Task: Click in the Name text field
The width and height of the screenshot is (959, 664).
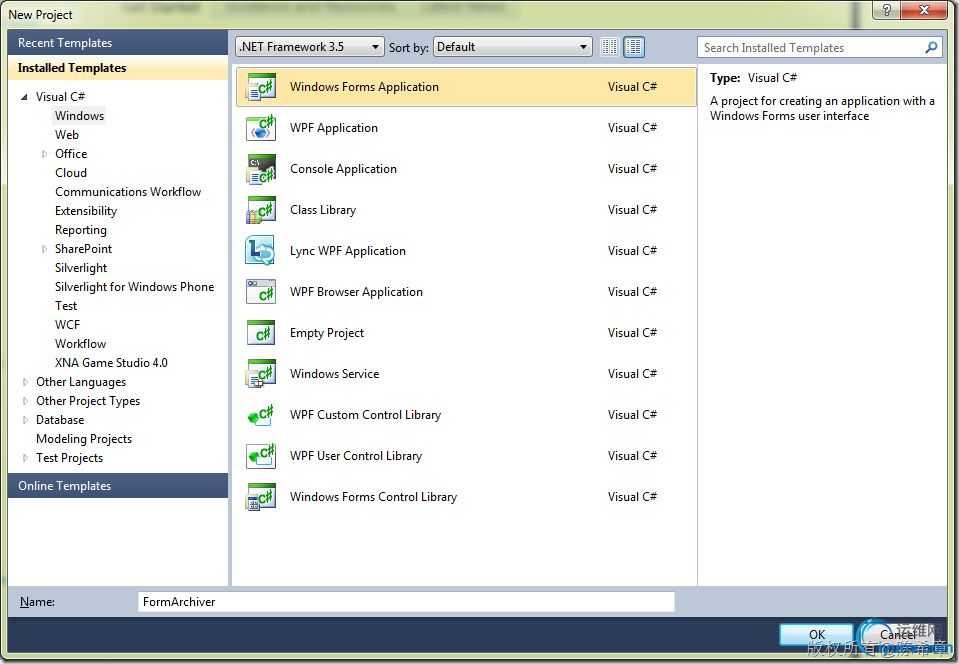Action: [x=406, y=602]
